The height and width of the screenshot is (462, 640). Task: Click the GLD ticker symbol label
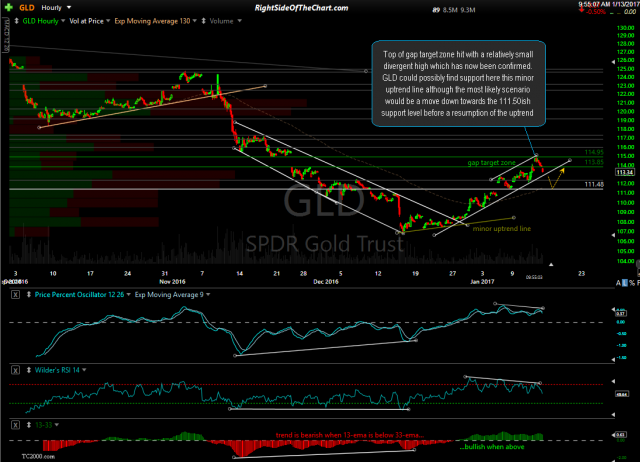tap(27, 8)
